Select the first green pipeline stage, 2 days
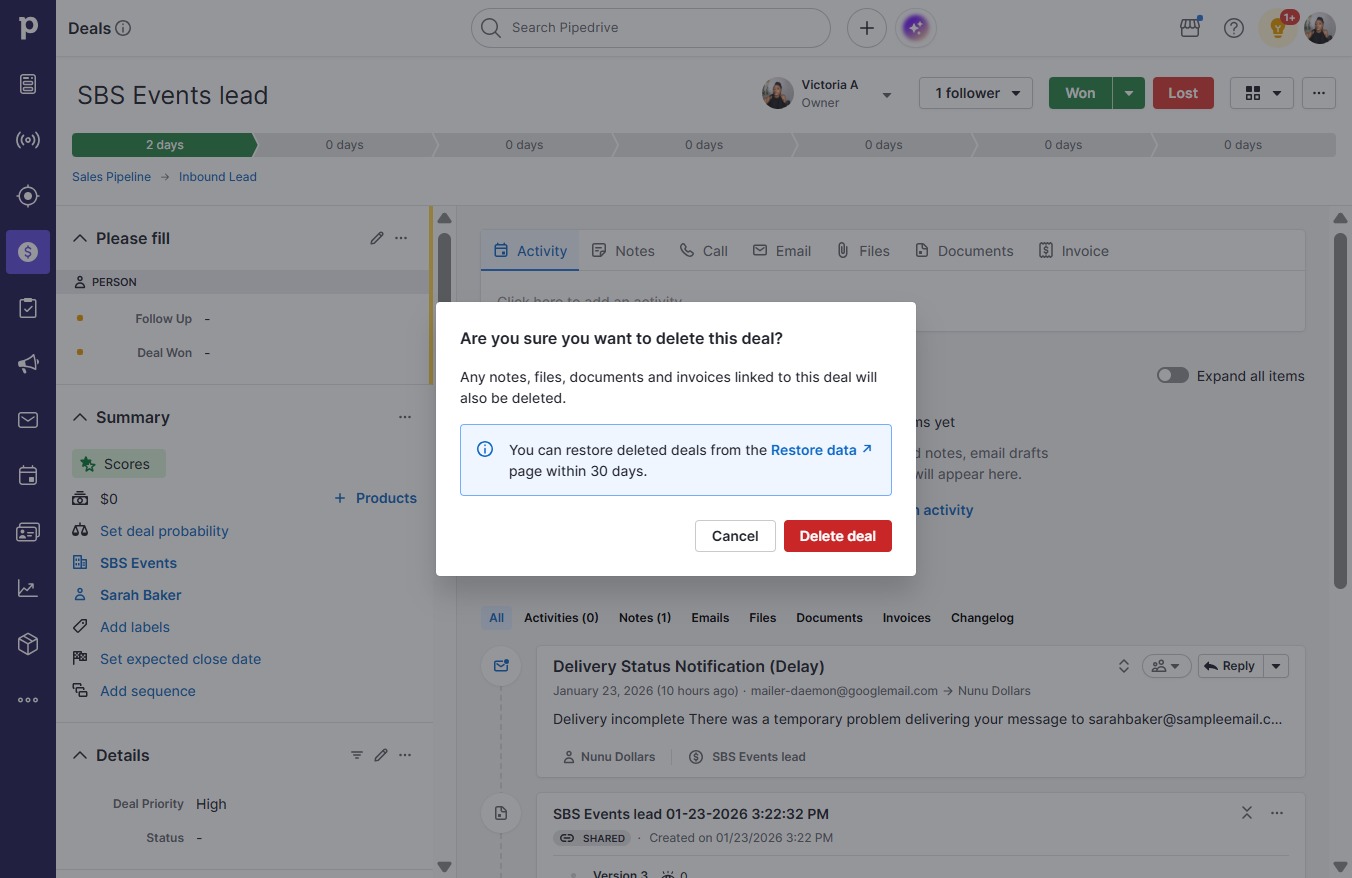The image size is (1352, 878). [164, 145]
